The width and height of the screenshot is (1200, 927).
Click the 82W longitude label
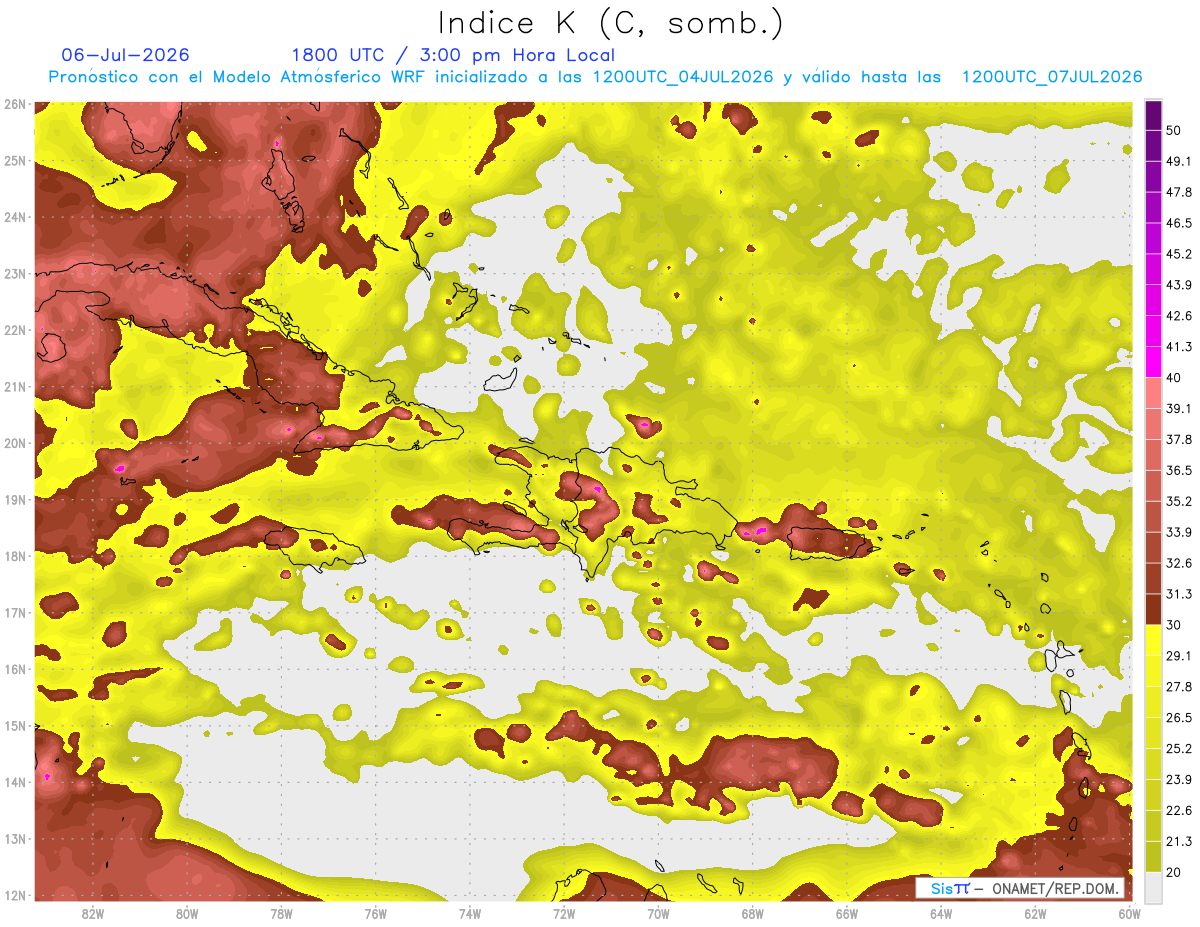point(93,913)
